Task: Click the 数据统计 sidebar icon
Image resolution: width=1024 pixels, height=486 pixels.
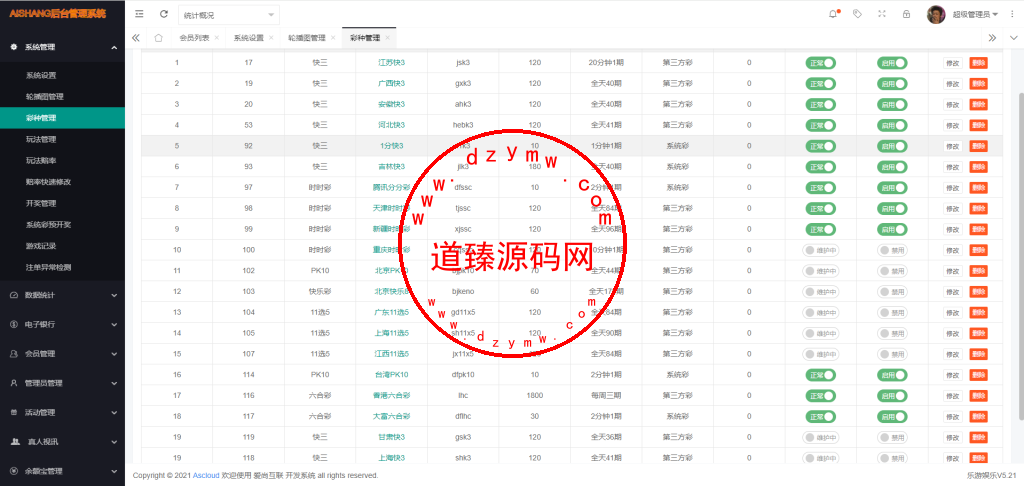Action: (14, 295)
